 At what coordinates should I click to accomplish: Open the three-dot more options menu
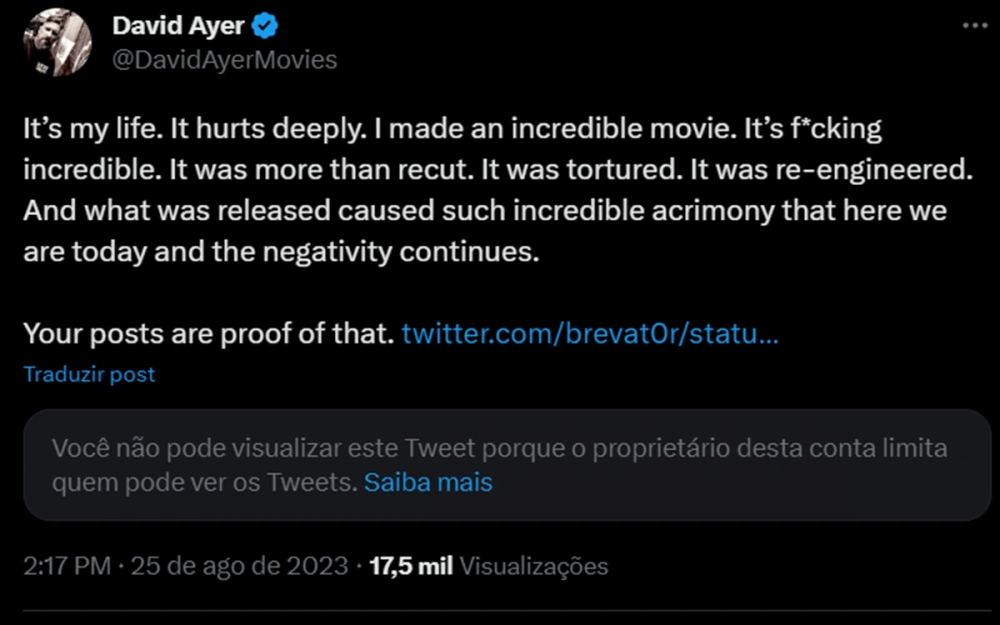coord(973,26)
